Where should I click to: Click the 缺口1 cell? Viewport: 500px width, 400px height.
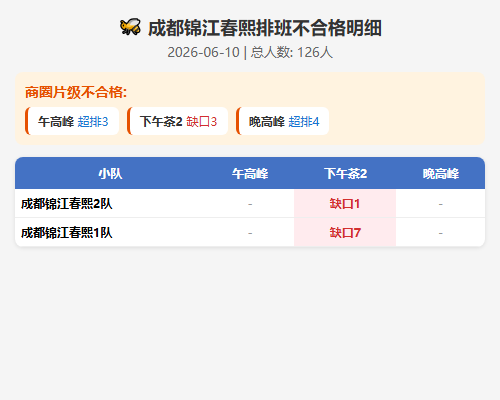tap(345, 203)
